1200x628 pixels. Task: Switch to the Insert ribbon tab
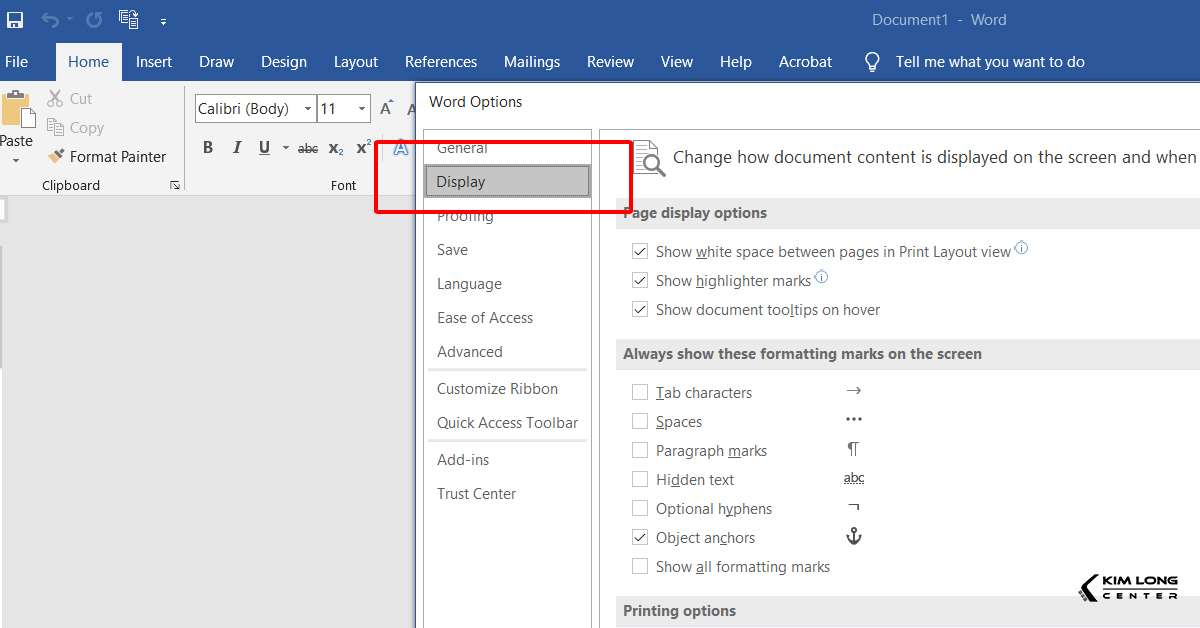tap(154, 62)
